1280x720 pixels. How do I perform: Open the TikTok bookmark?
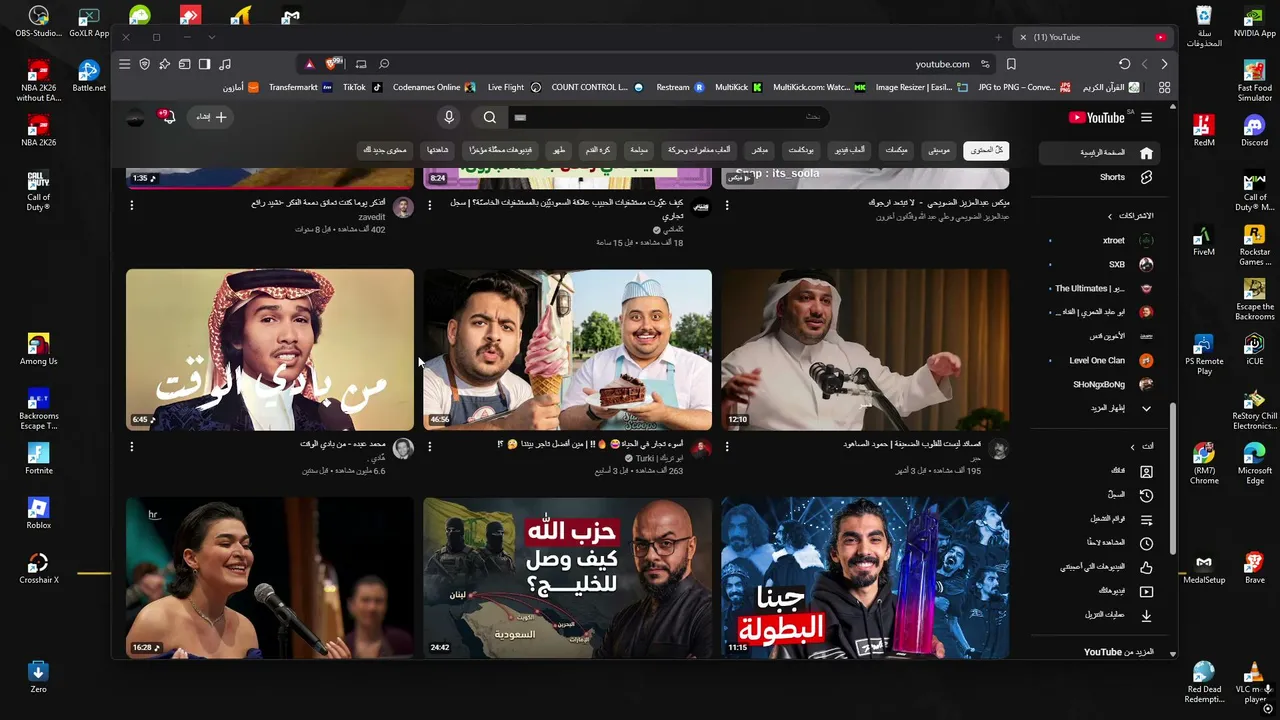[x=362, y=87]
